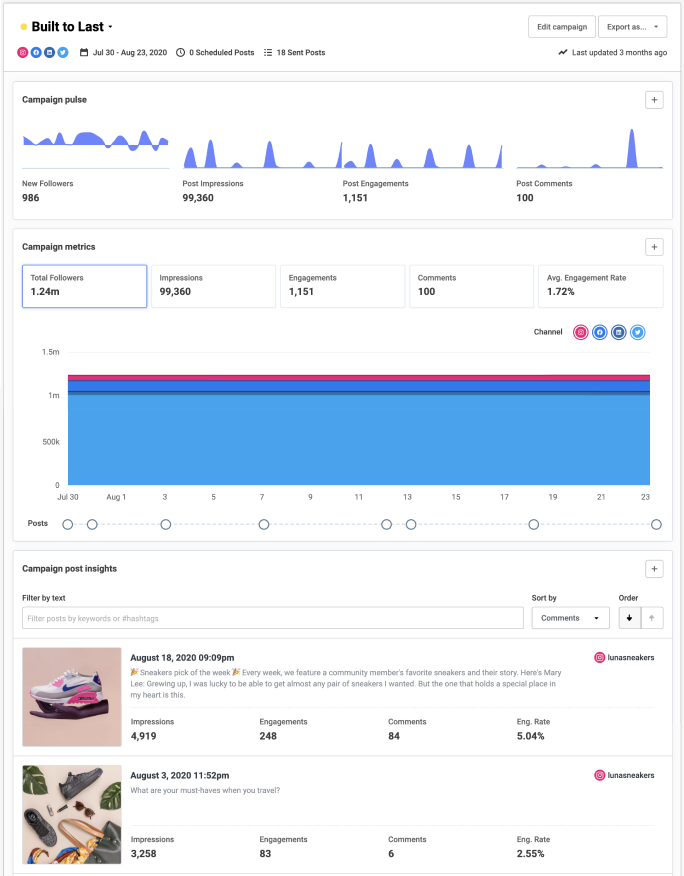
Task: Click the Jul 30 - Aug 23, 2020 date range
Action: point(130,53)
